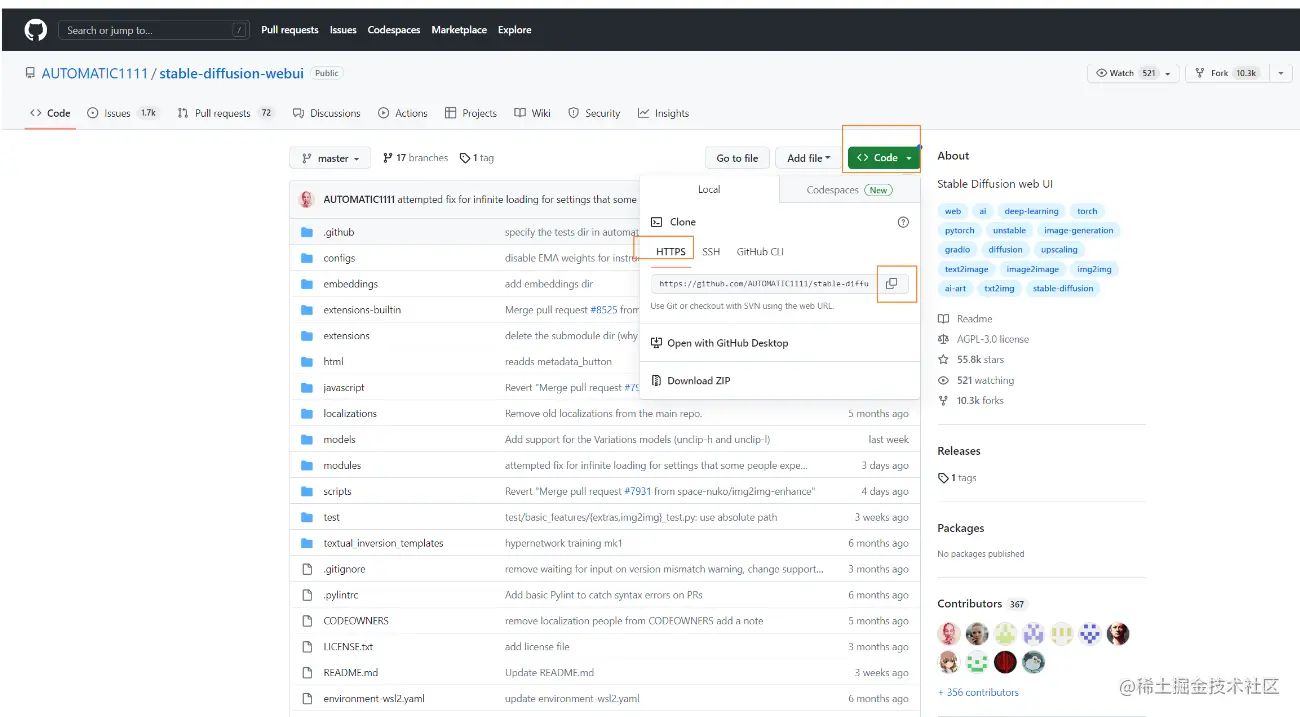1300x717 pixels.
Task: Switch to Codespaces tab
Action: pos(849,189)
